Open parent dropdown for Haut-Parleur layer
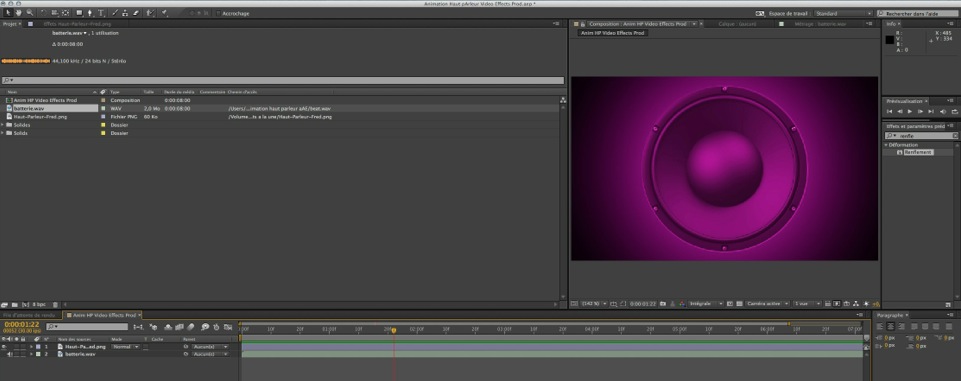 pyautogui.click(x=210, y=347)
